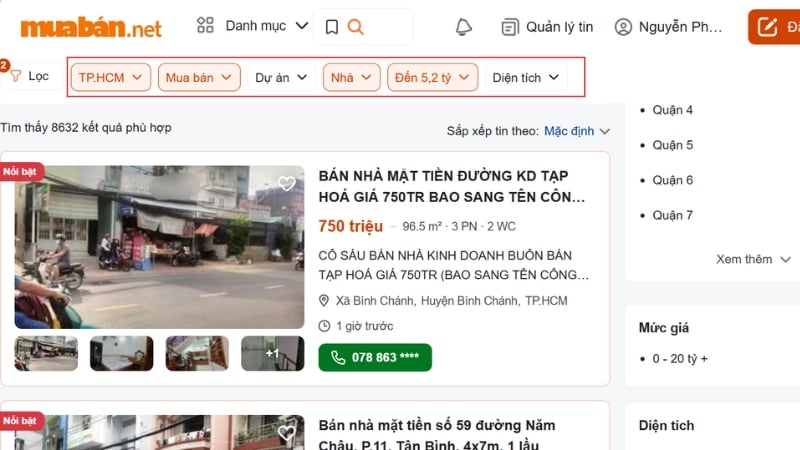
Task: Click Tìm thấy 8632 kết quả text
Action: pos(86,128)
